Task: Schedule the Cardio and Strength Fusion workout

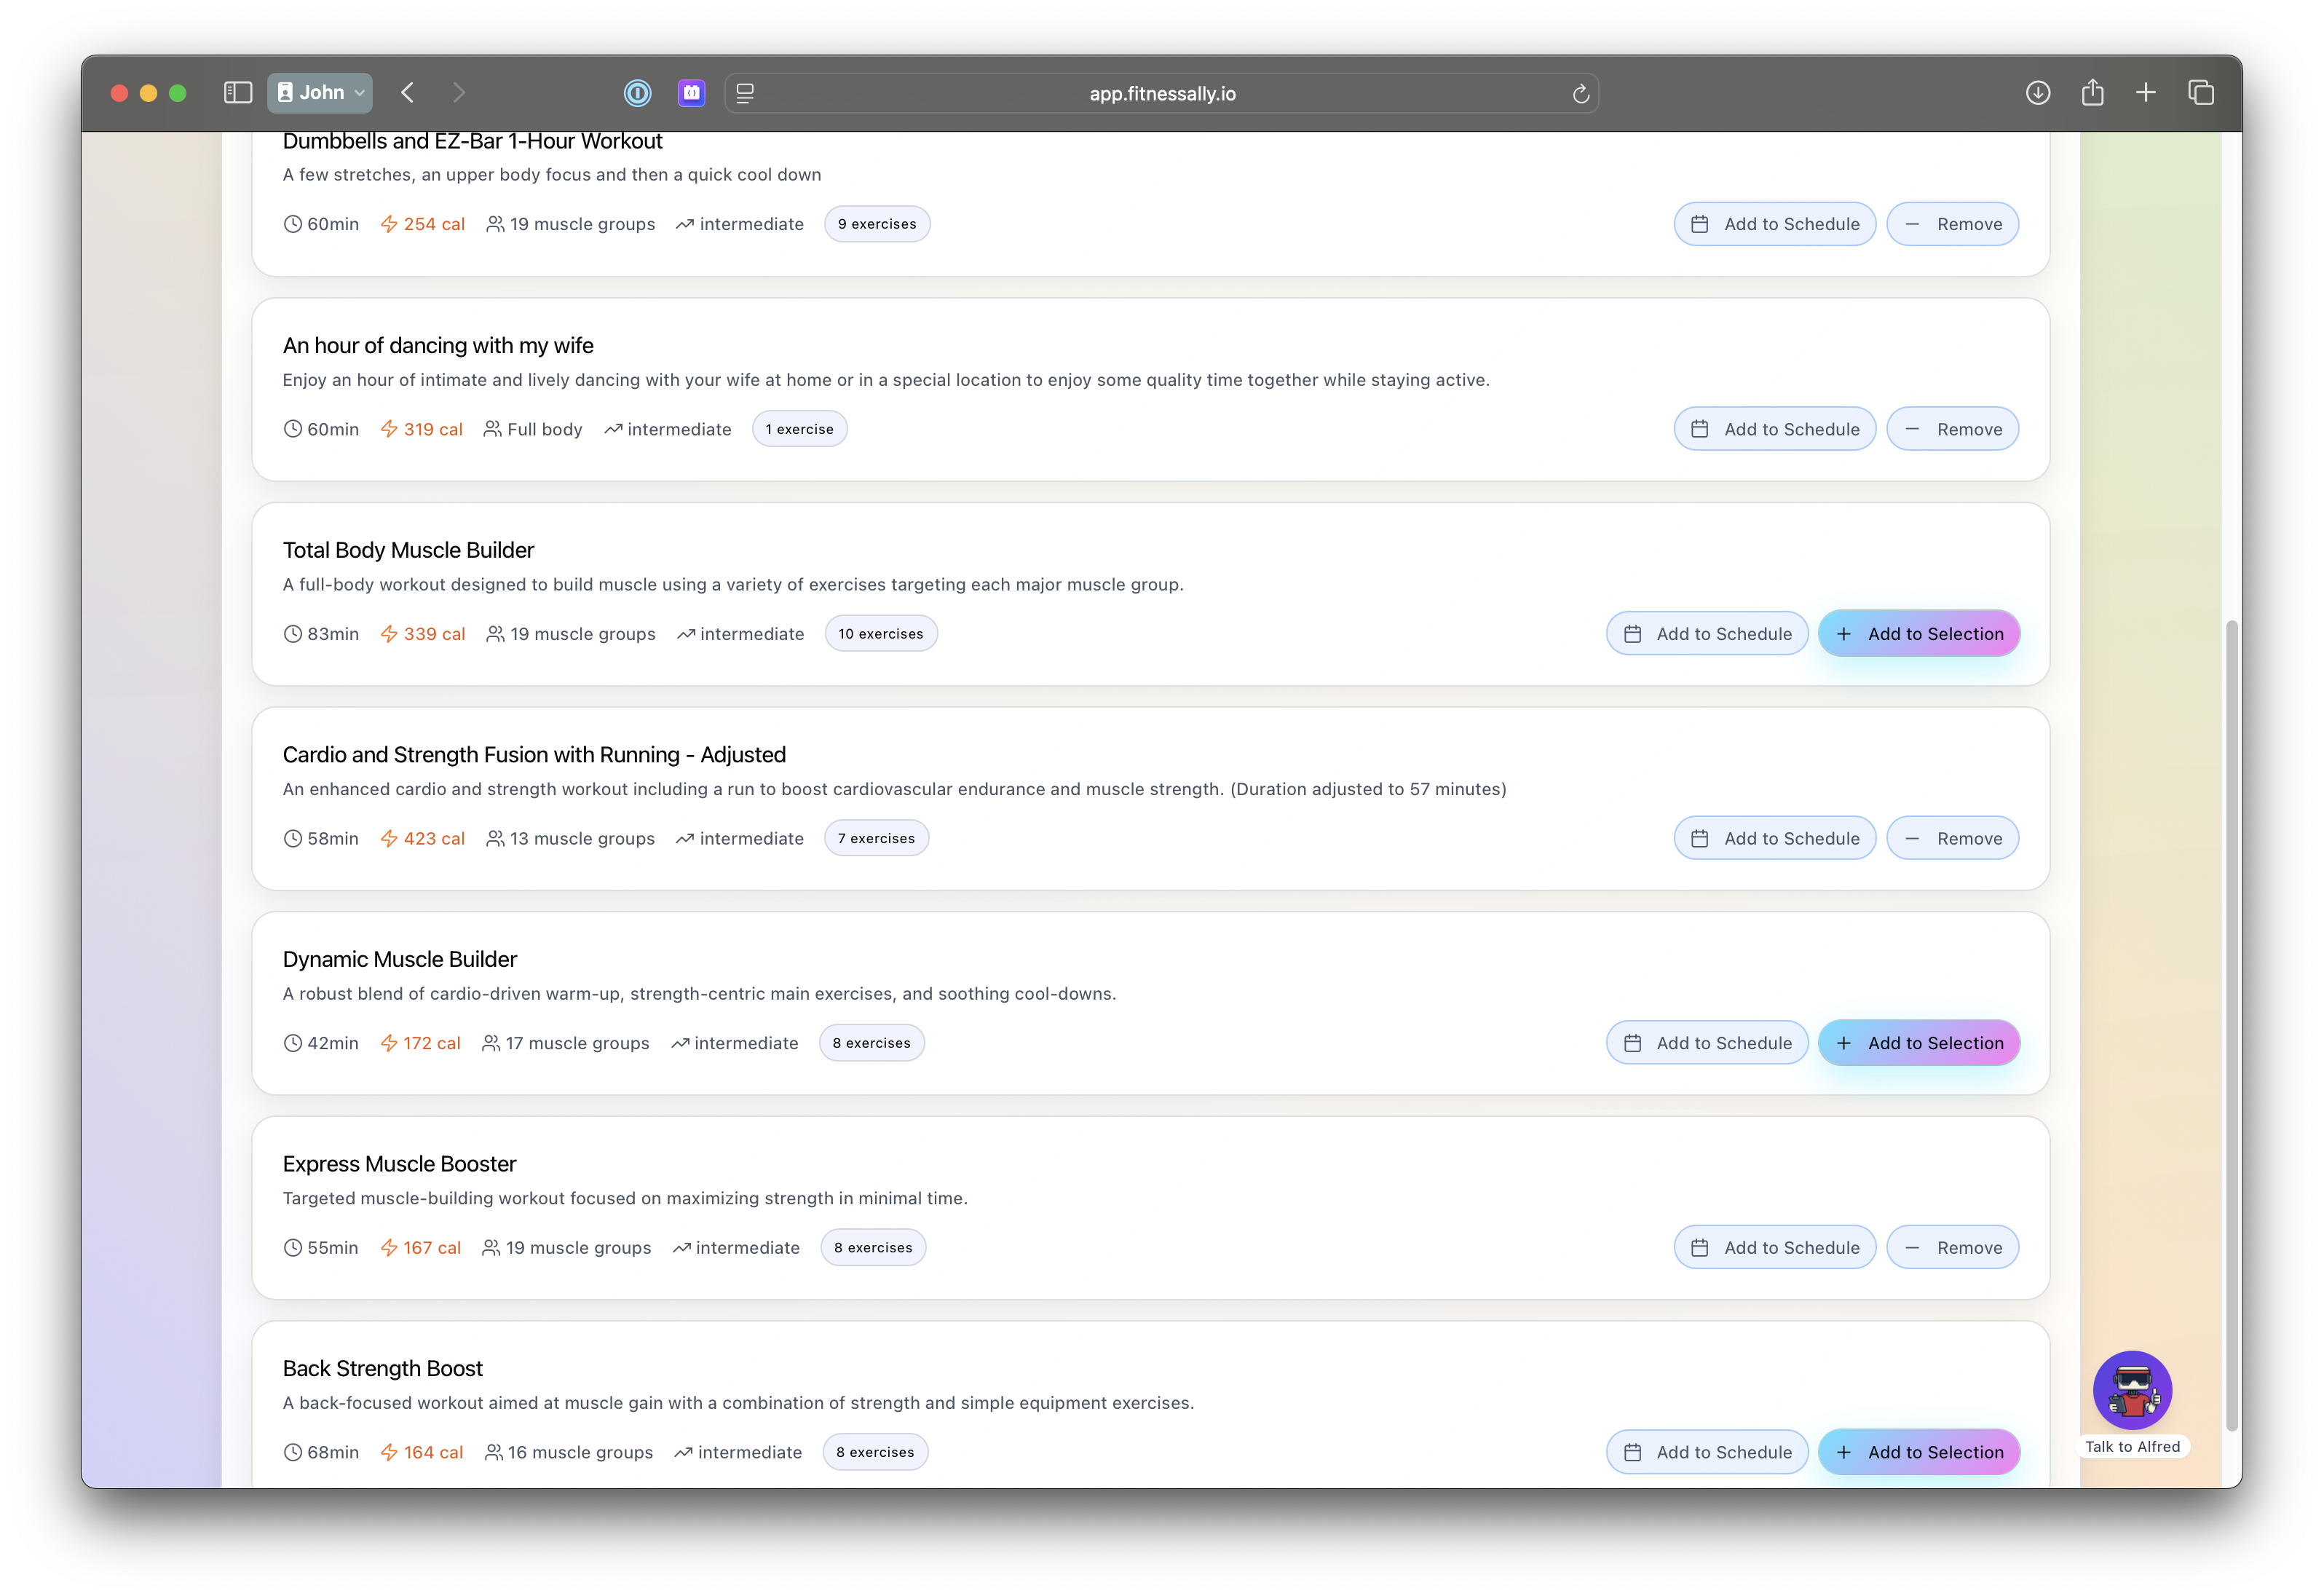Action: (1774, 838)
